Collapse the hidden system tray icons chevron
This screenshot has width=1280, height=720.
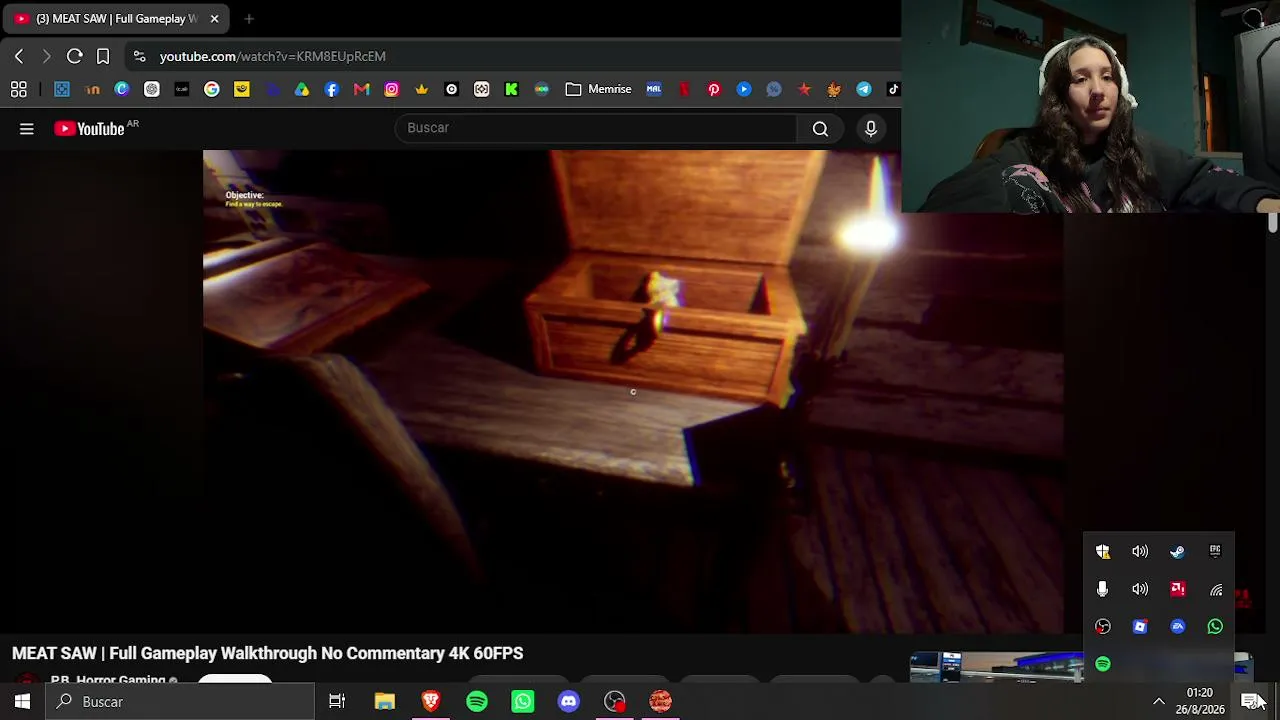click(1159, 701)
